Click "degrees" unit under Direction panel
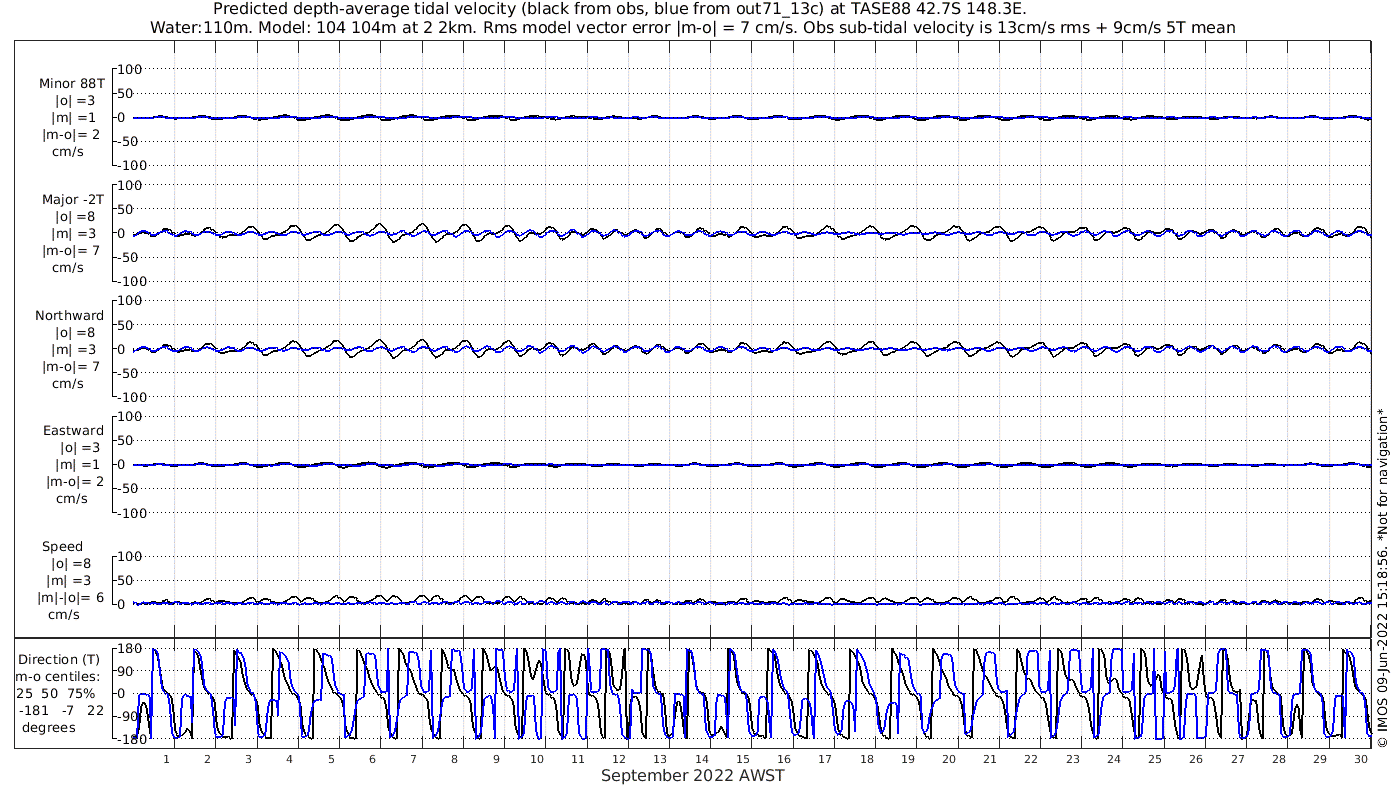 coord(49,727)
